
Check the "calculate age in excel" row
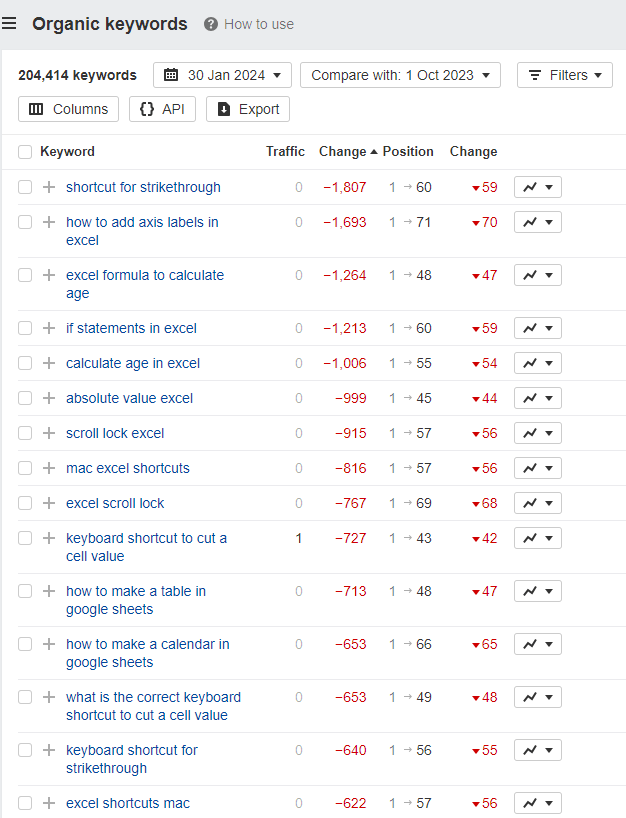point(25,363)
